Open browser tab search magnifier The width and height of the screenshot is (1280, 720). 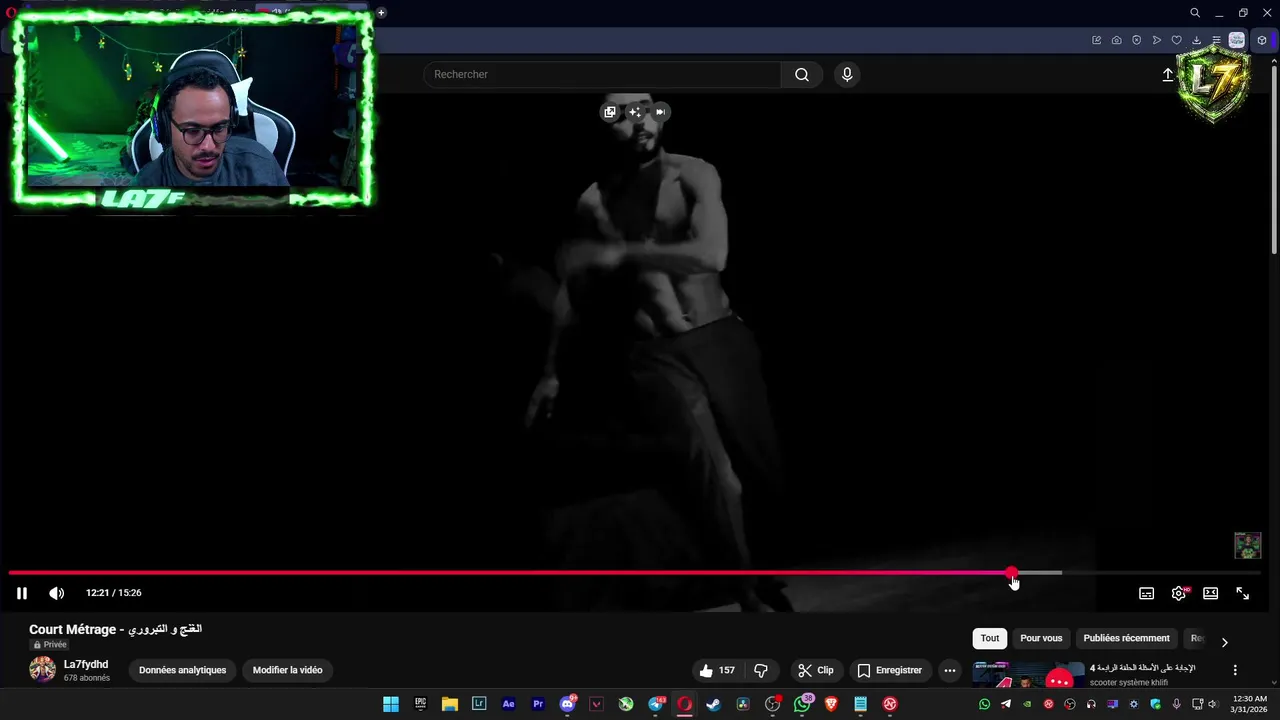pos(1195,13)
